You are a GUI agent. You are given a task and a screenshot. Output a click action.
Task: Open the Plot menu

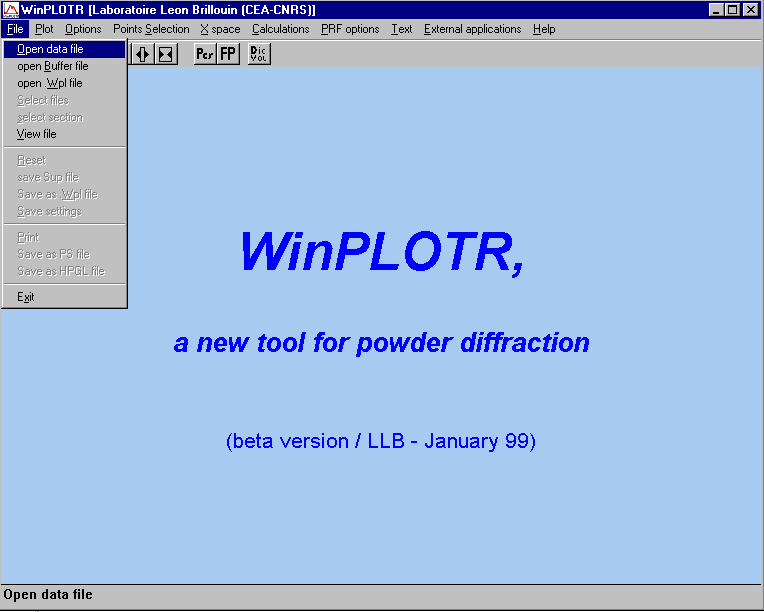click(x=44, y=29)
